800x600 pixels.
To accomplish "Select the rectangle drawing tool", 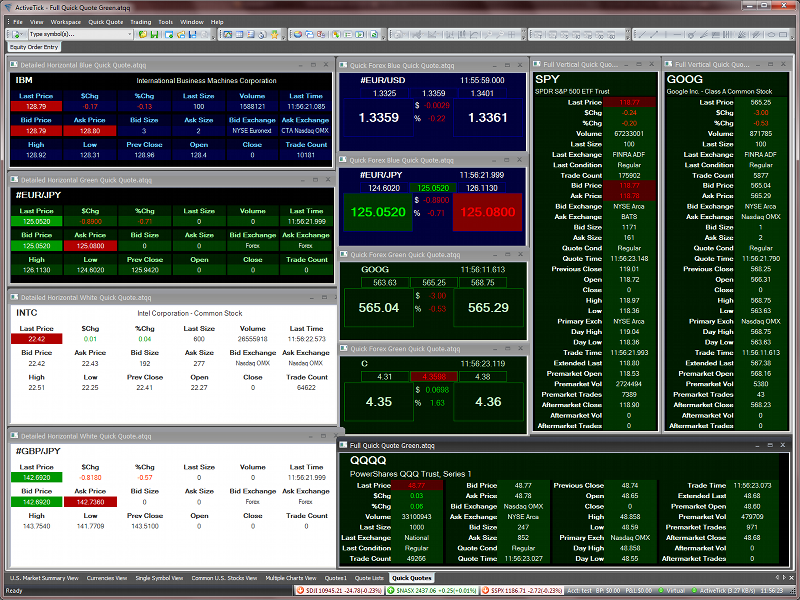I will pyautogui.click(x=783, y=34).
